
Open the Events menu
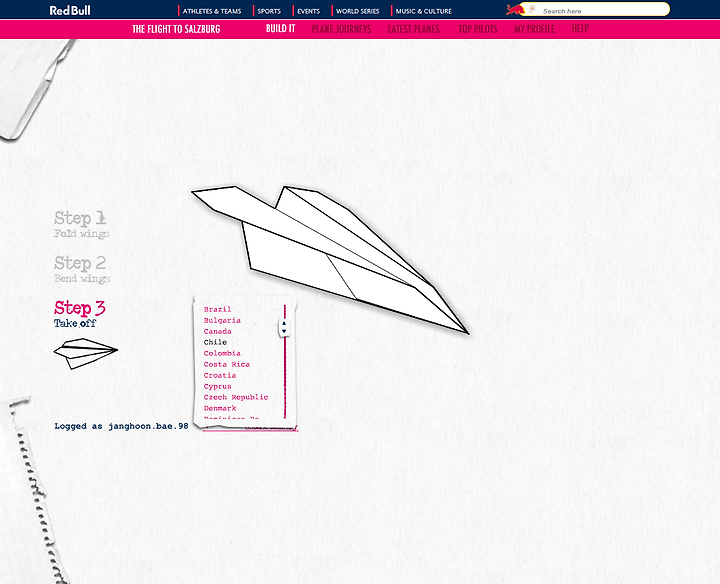309,11
